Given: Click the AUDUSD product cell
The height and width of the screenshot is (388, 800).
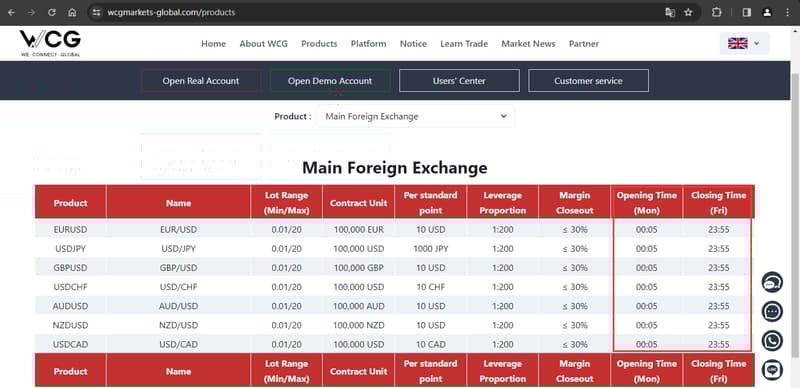Looking at the screenshot, I should point(70,306).
